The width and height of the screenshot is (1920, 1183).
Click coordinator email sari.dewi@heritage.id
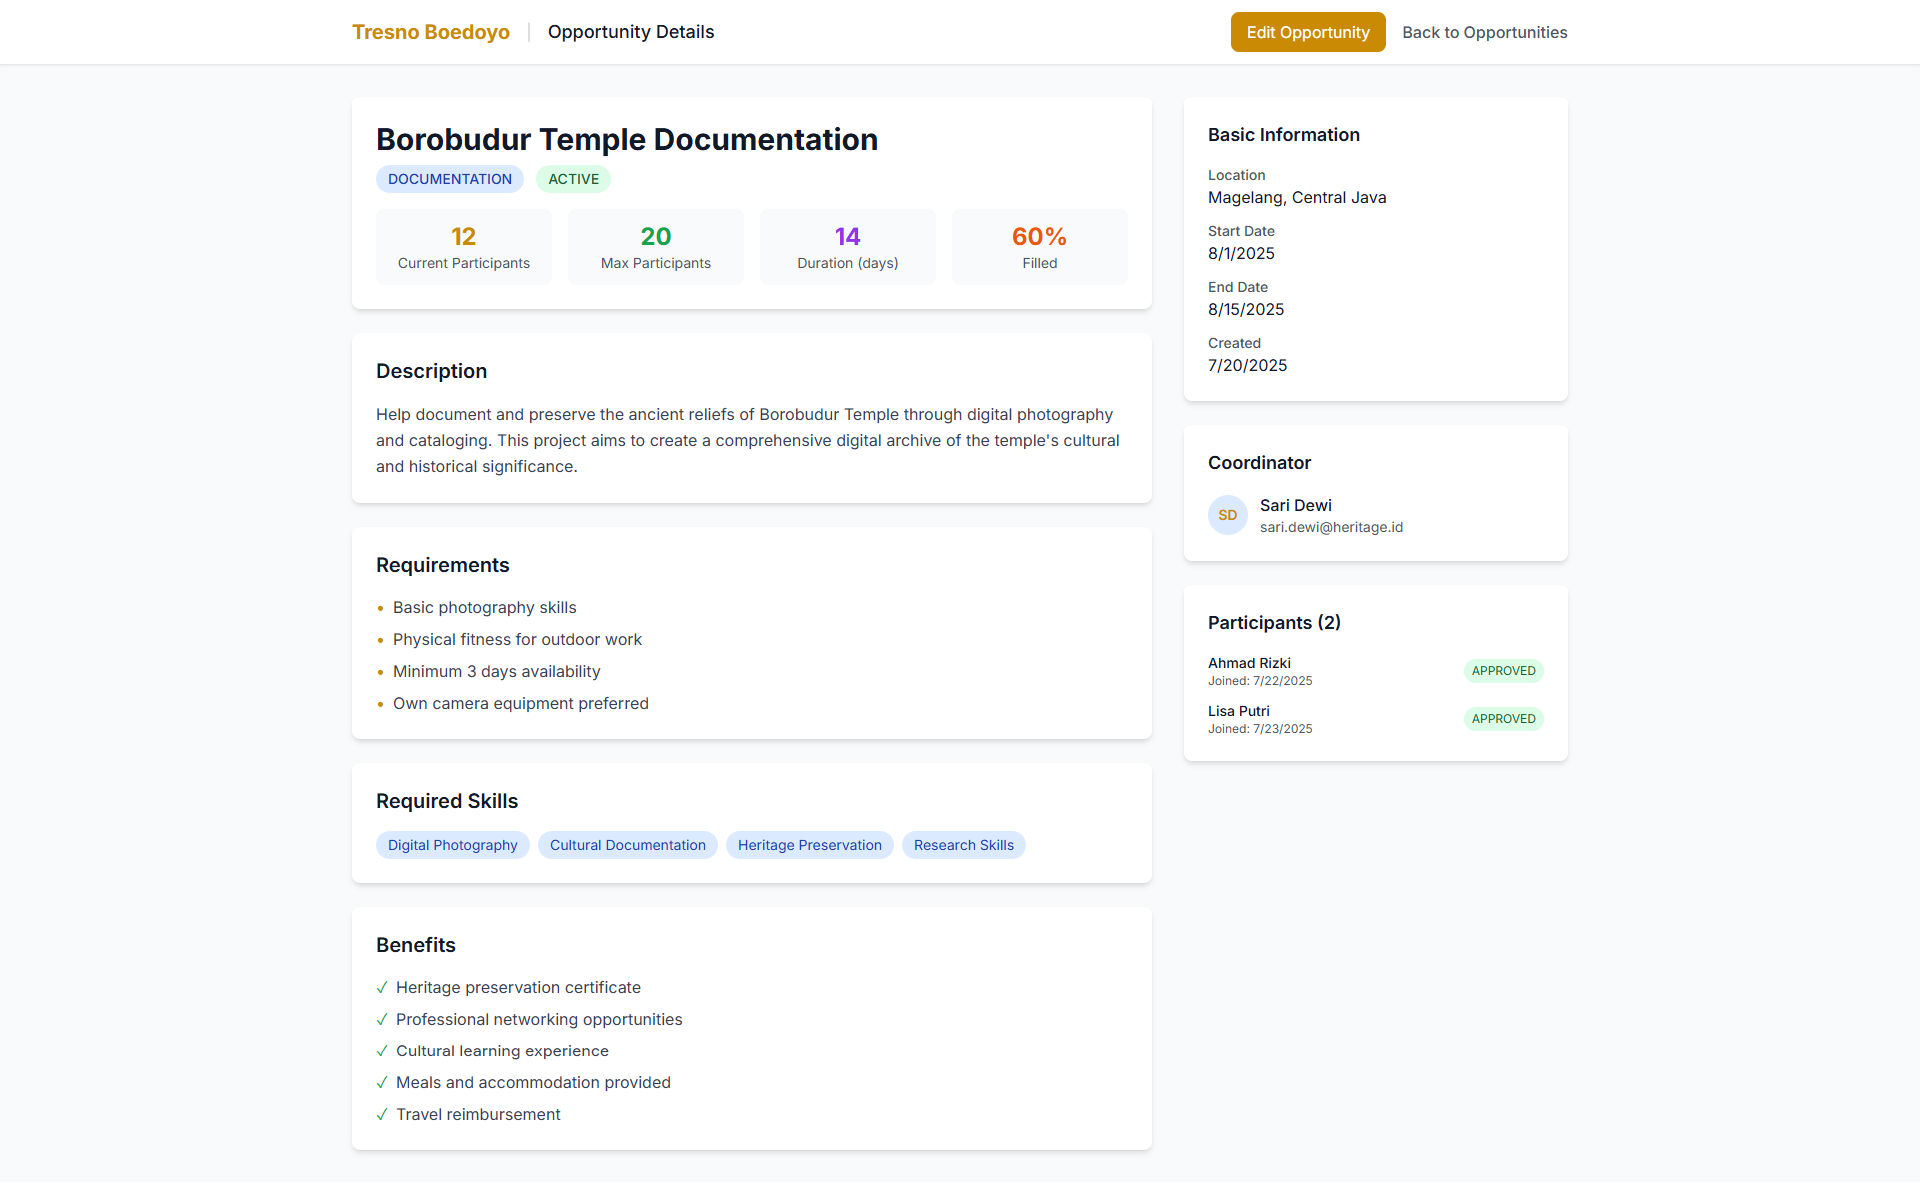1331,527
